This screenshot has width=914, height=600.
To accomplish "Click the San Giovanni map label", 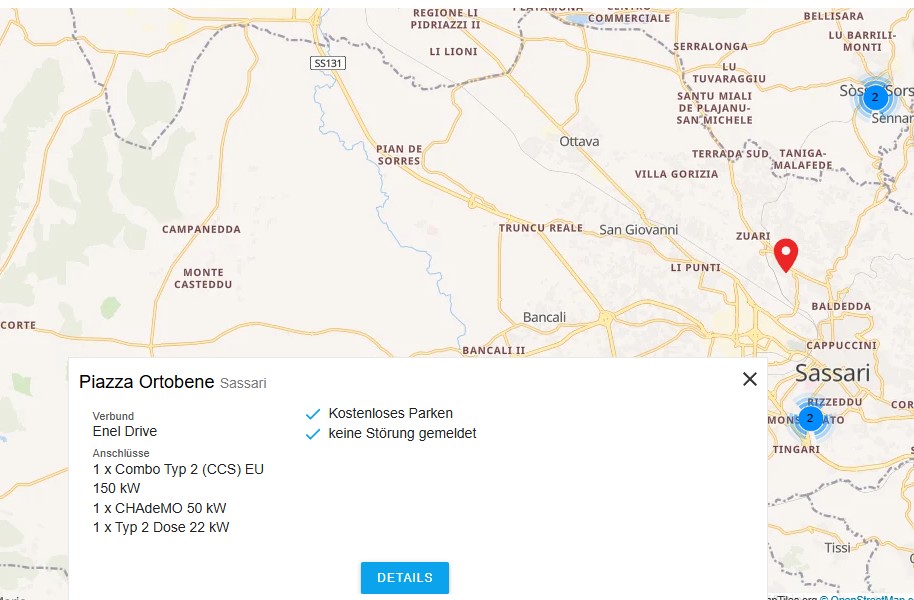I will pyautogui.click(x=638, y=230).
